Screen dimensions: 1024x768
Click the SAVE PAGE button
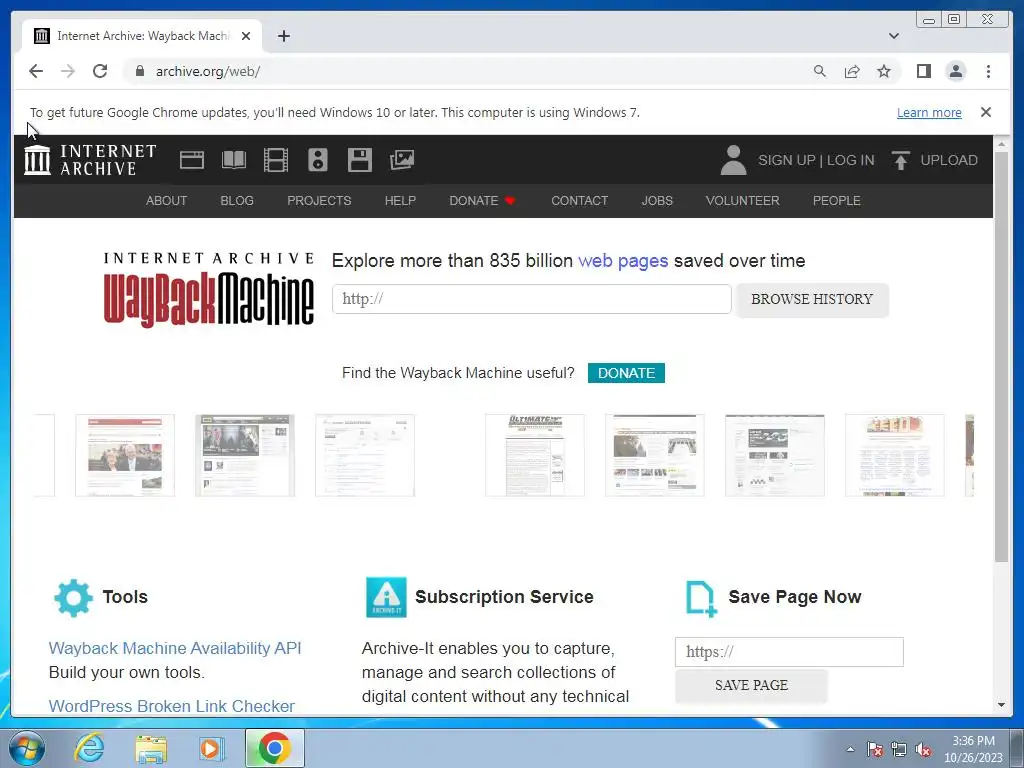[x=751, y=685]
